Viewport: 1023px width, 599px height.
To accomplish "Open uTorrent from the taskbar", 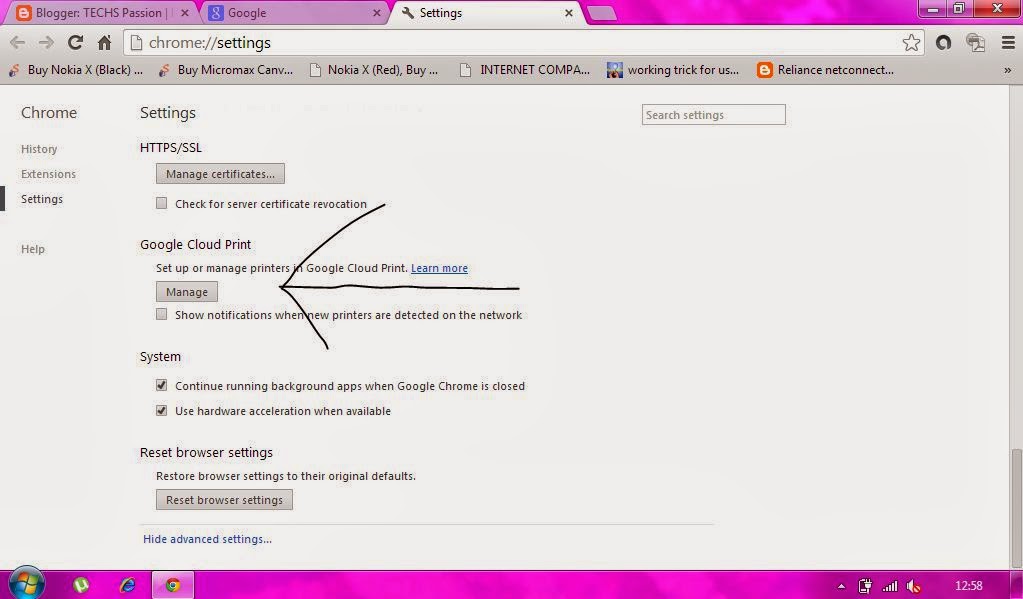I will (x=81, y=585).
